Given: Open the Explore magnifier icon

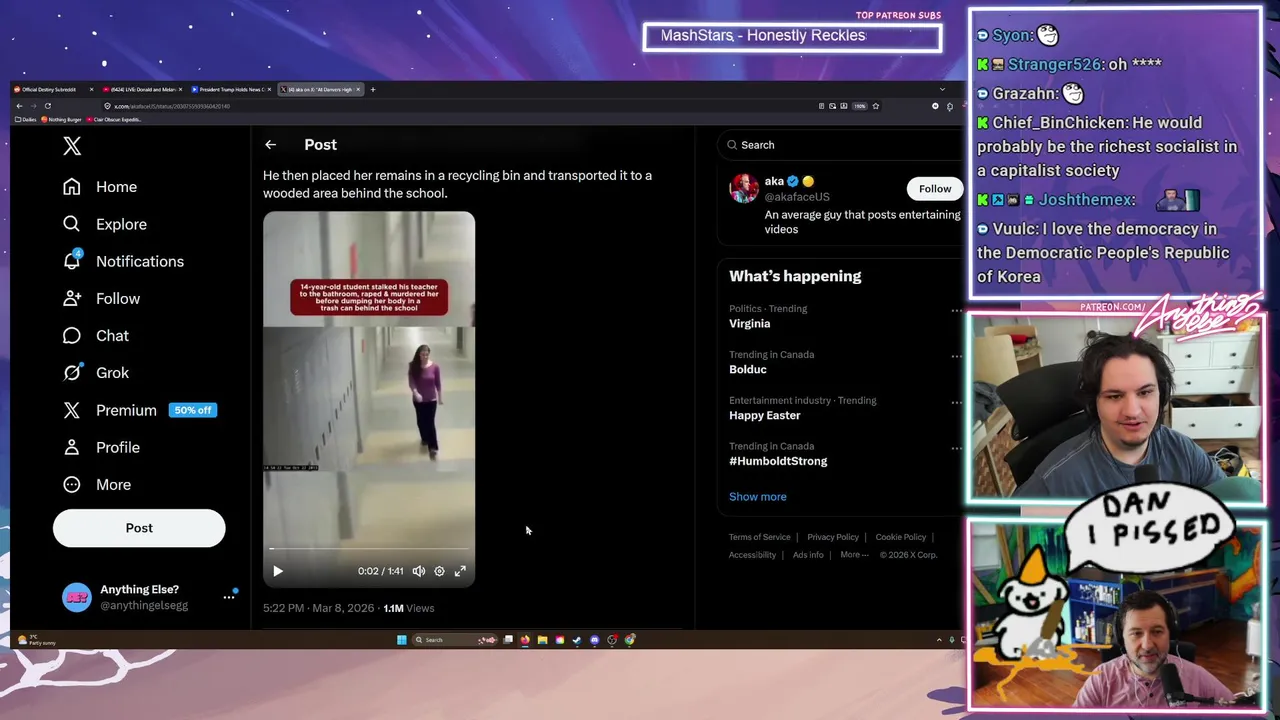Looking at the screenshot, I should (x=72, y=224).
